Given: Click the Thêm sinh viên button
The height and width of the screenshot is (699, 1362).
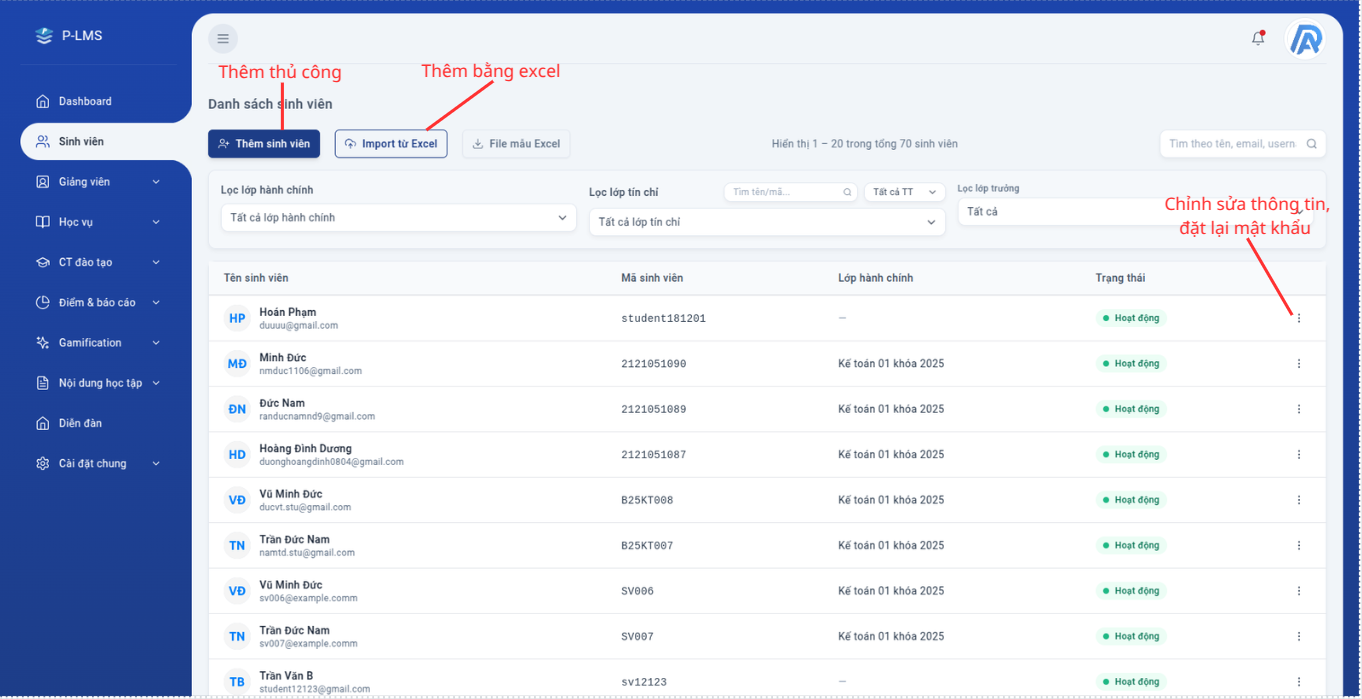Looking at the screenshot, I should point(264,144).
